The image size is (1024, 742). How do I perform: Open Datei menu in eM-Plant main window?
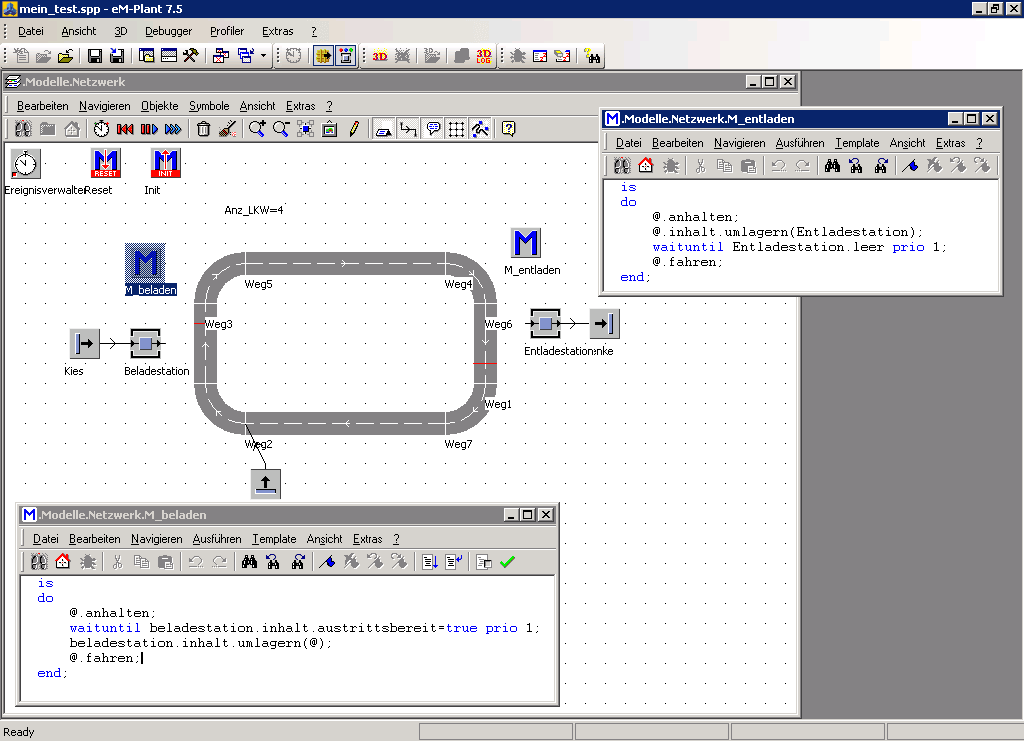point(31,31)
